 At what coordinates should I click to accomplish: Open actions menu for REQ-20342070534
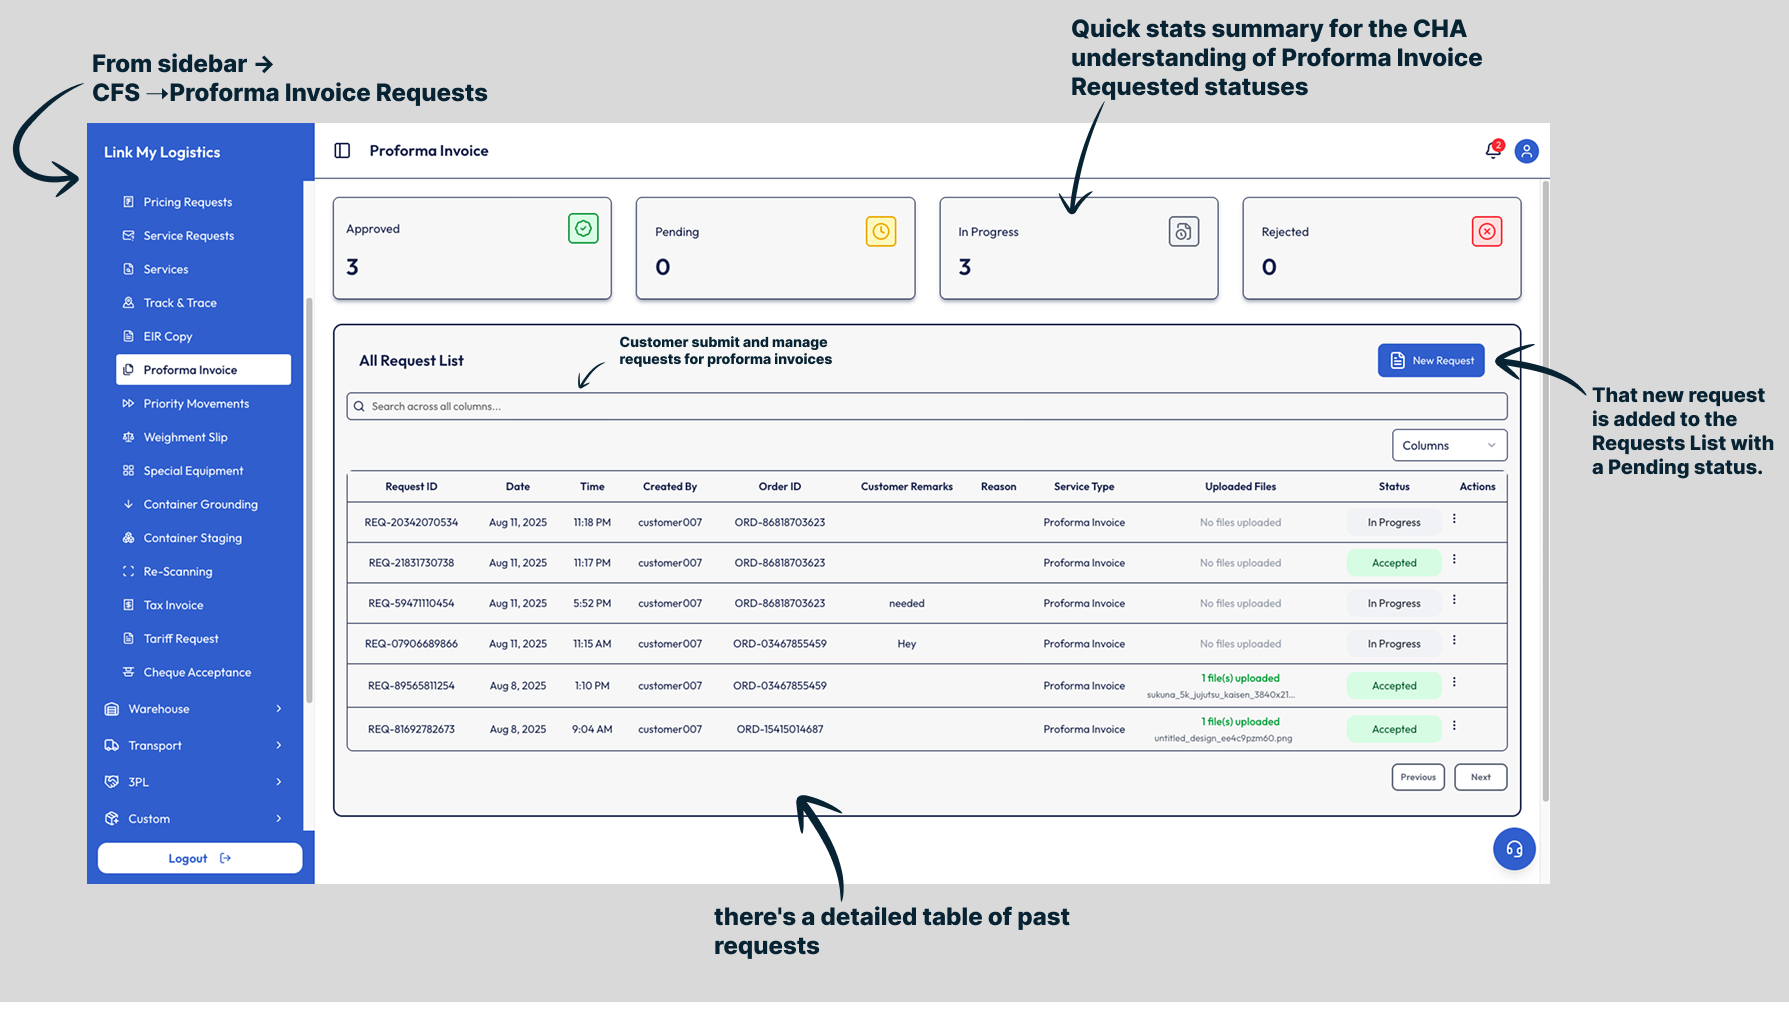(x=1454, y=519)
